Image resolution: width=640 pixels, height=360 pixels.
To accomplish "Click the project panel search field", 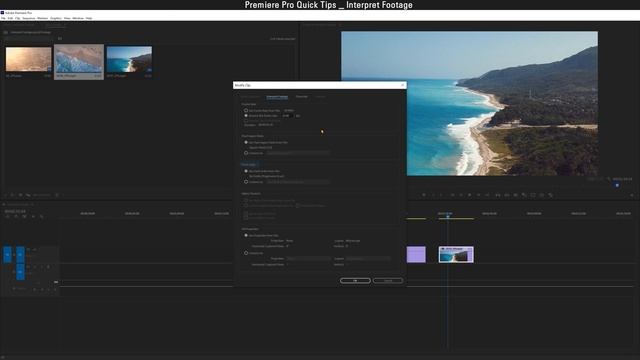I will click(29, 39).
